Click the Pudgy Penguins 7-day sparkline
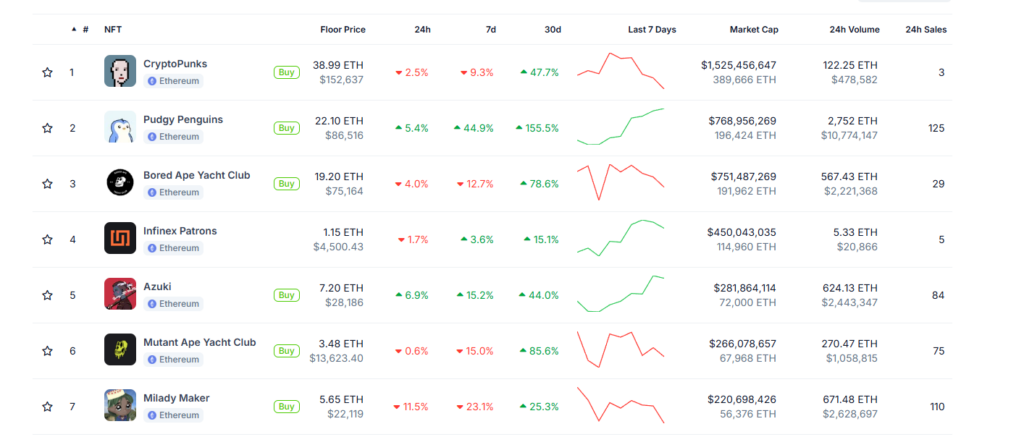Viewport: 1024px width, 437px height. (x=620, y=127)
